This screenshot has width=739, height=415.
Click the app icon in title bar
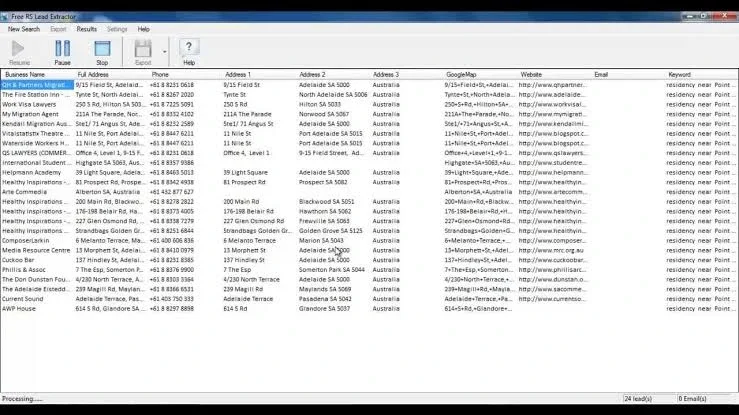pos(5,16)
